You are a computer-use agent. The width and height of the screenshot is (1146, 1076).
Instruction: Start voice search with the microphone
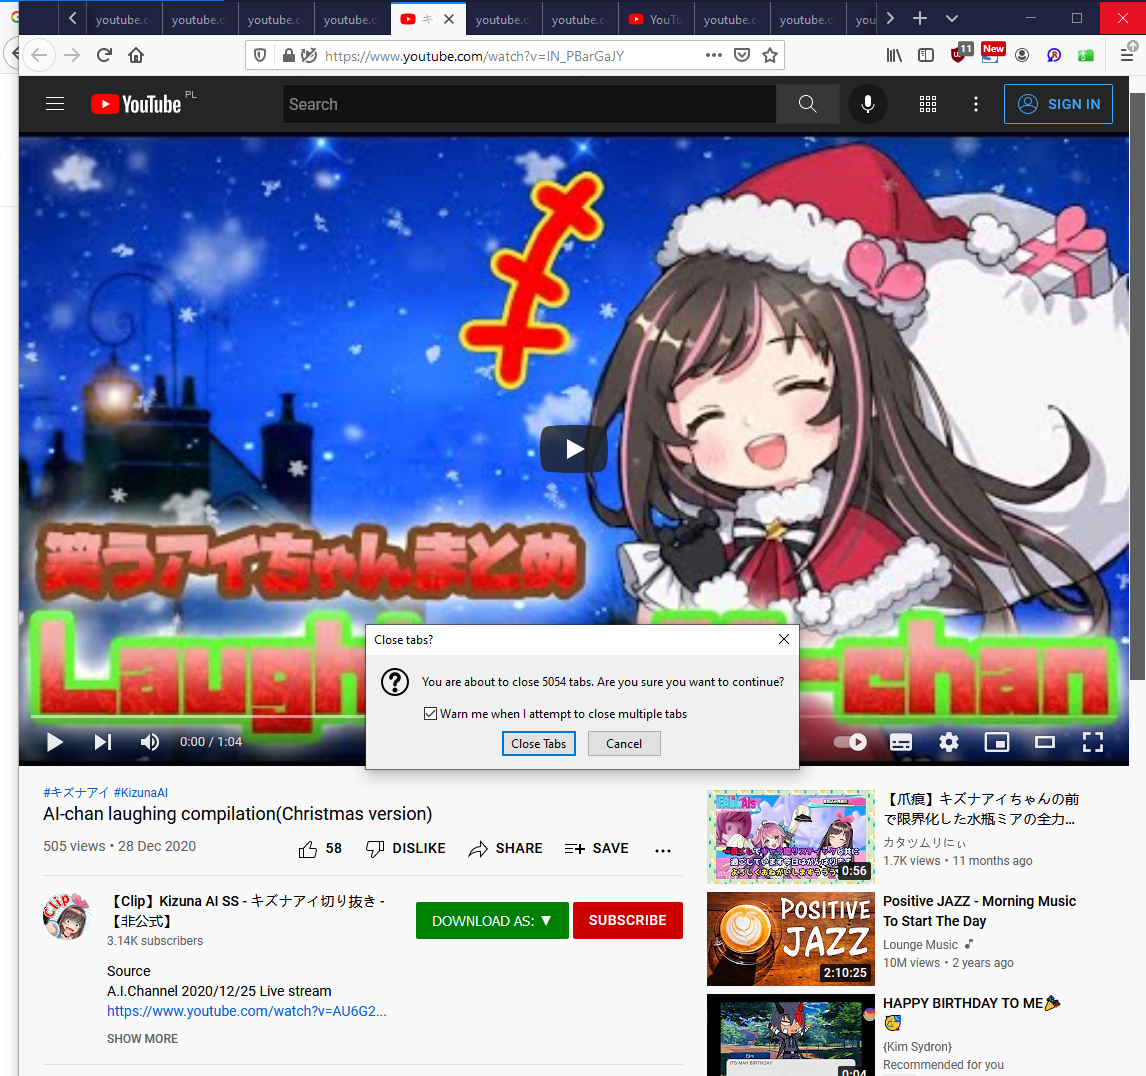coord(868,104)
